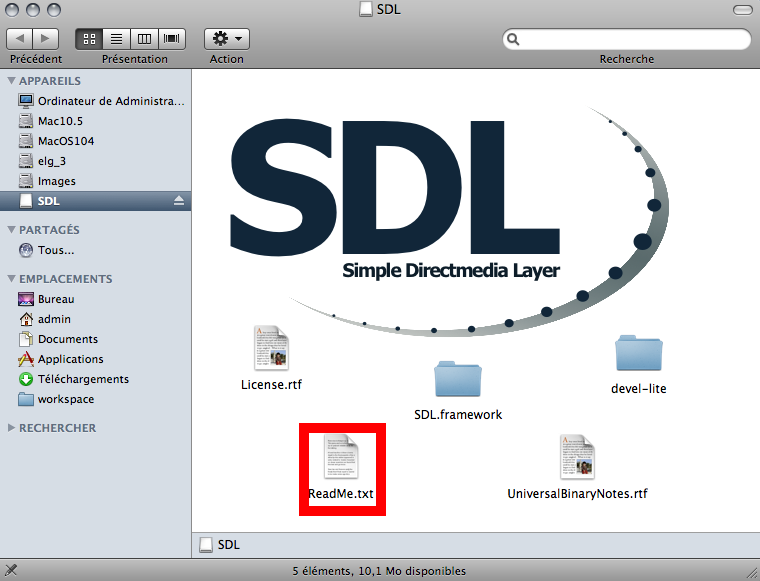Expand the RECHERCHER sidebar section
Screen dimensions: 760x581
11,428
